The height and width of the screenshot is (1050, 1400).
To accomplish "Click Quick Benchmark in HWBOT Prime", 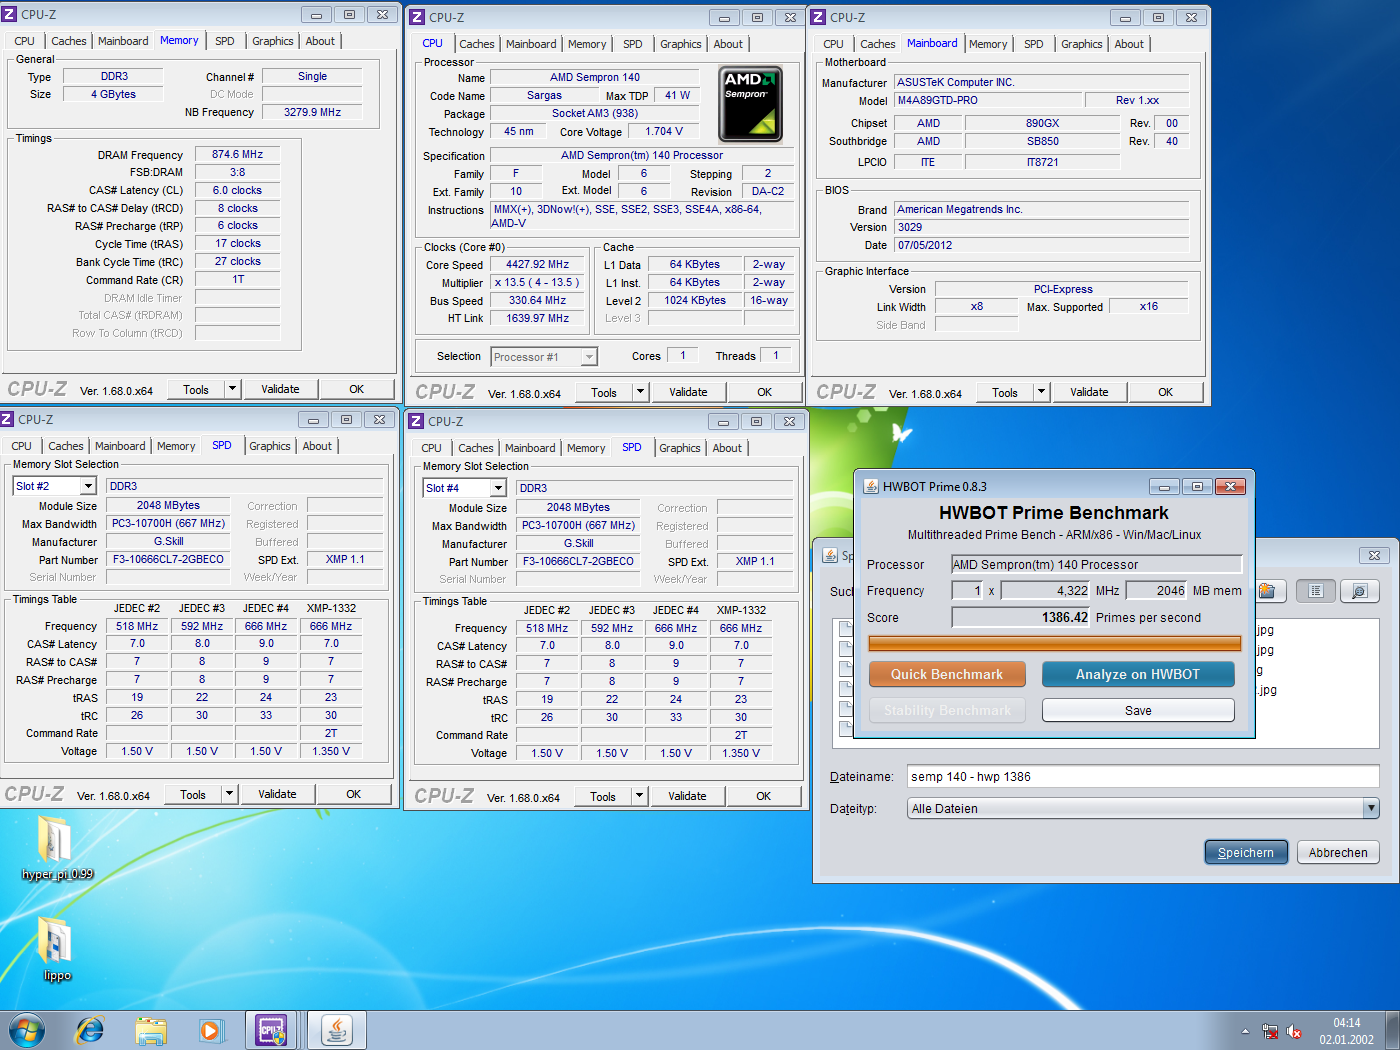I will [947, 674].
